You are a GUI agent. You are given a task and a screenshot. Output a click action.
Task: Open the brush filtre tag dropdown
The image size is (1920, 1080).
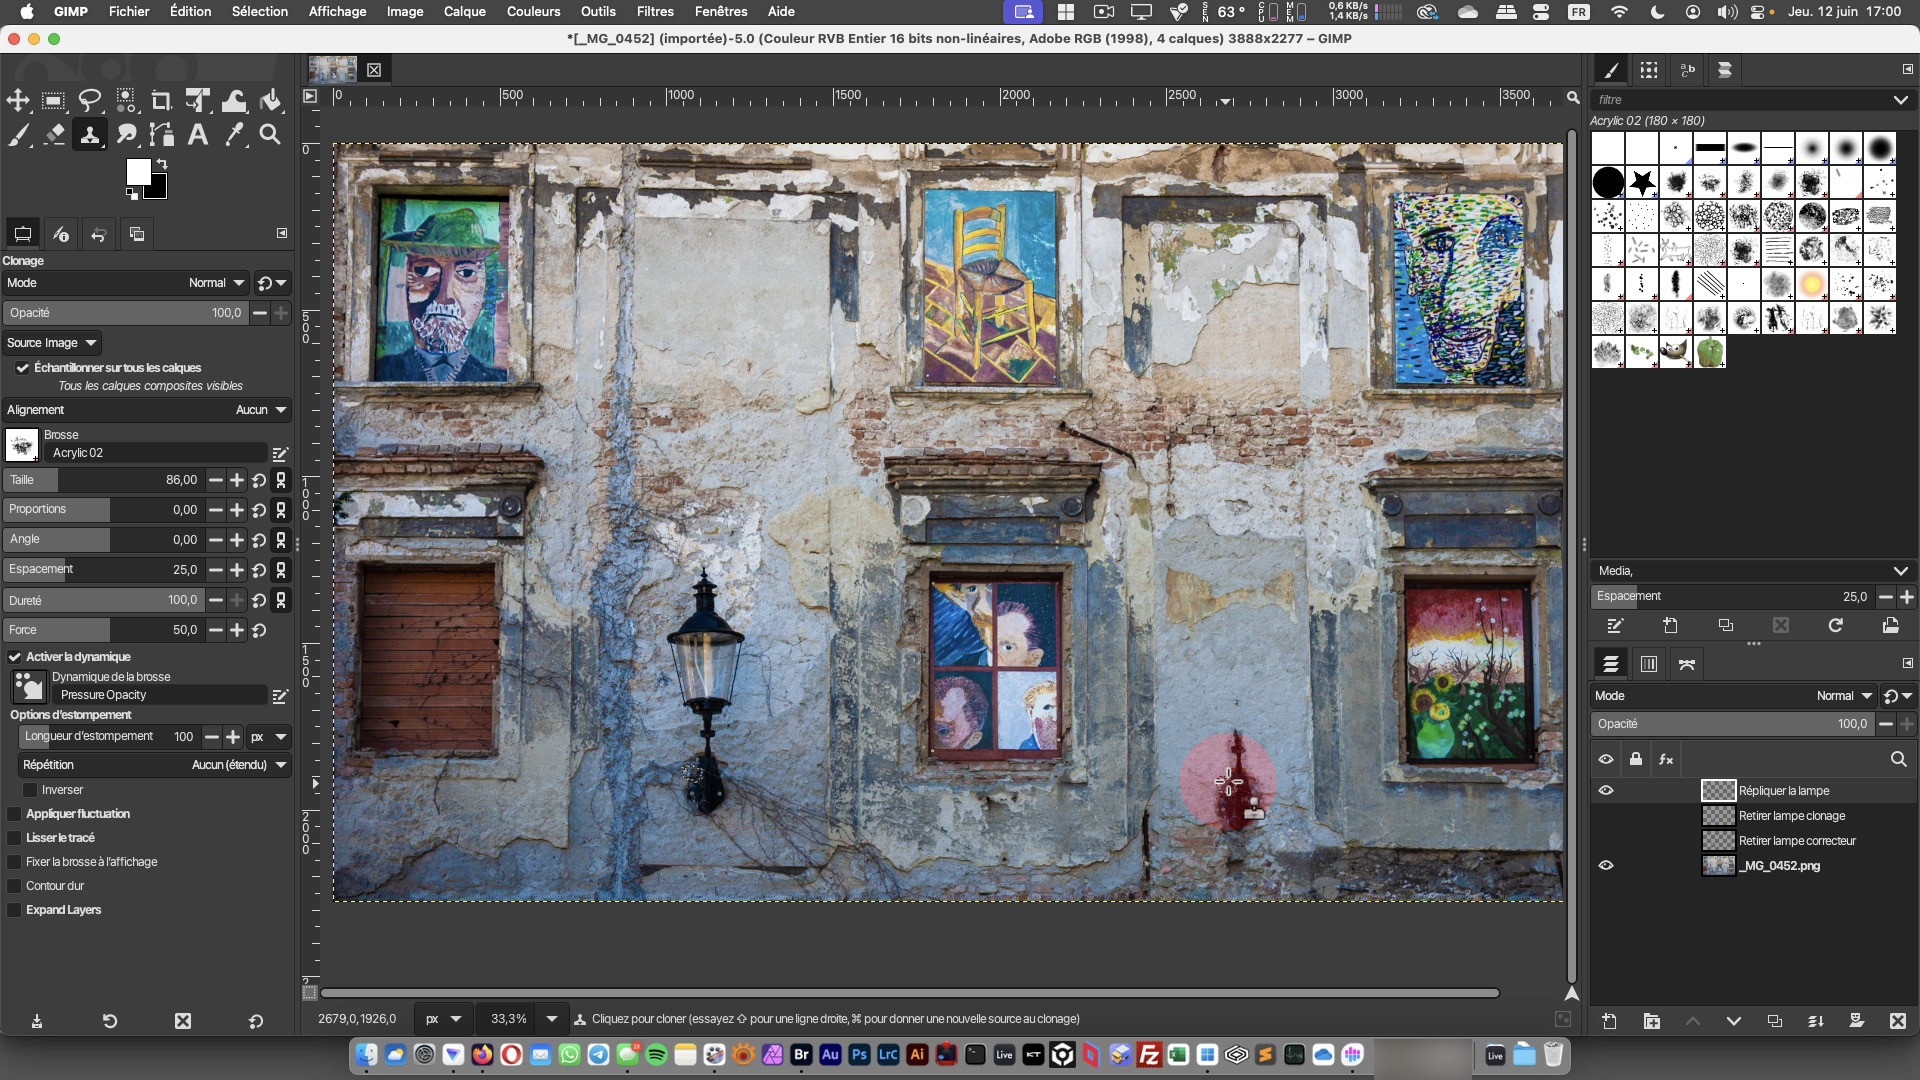[1900, 100]
